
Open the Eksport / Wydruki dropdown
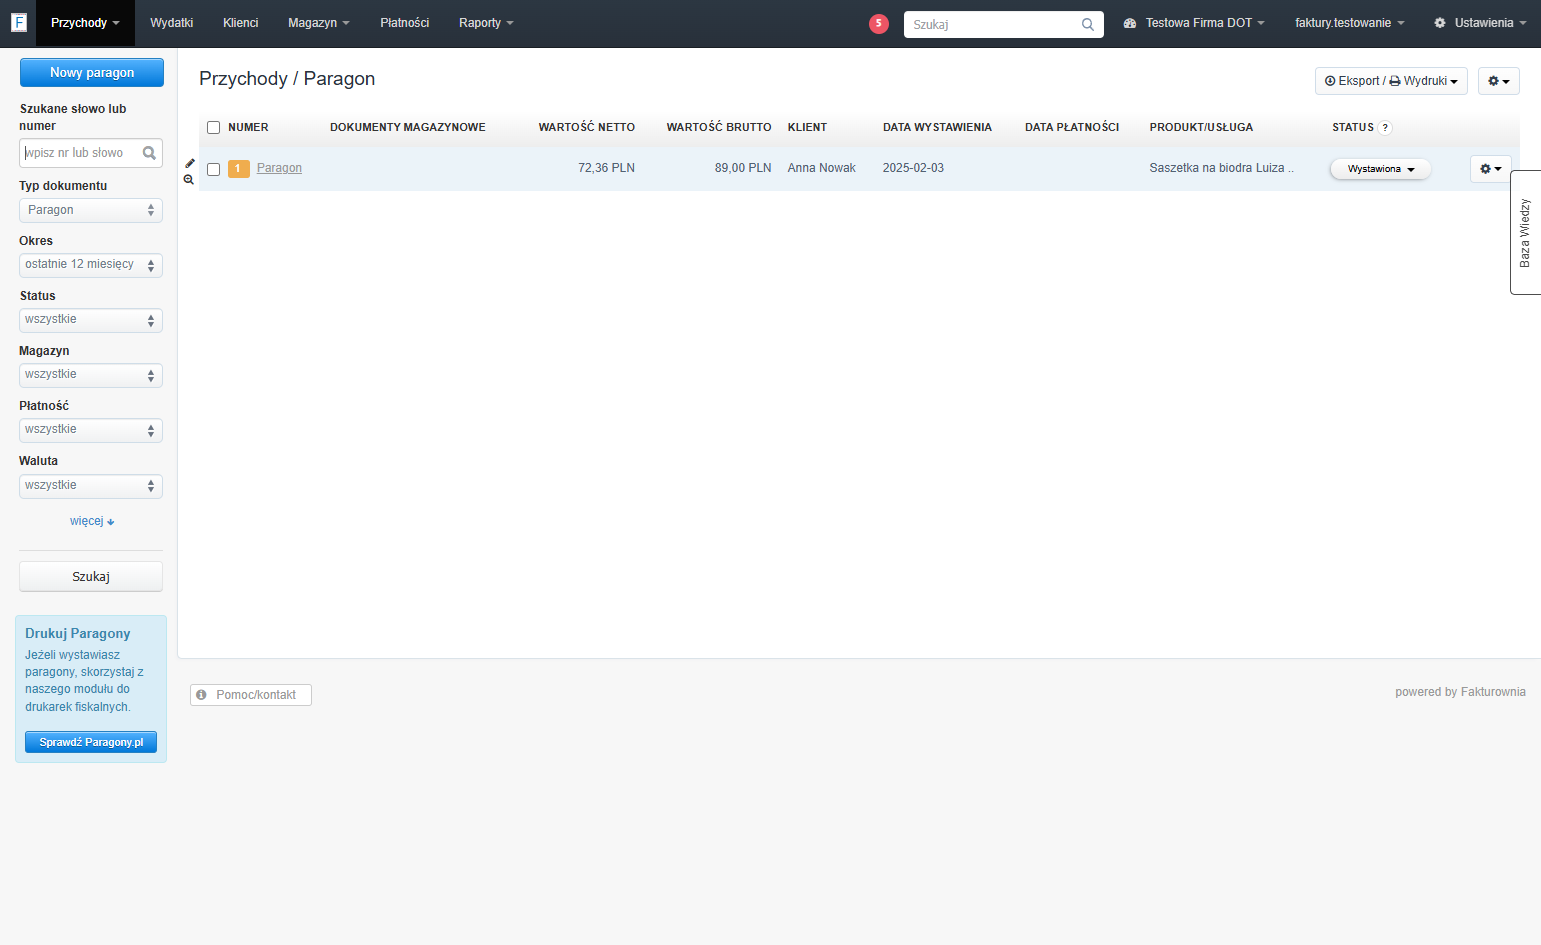[x=1391, y=81]
